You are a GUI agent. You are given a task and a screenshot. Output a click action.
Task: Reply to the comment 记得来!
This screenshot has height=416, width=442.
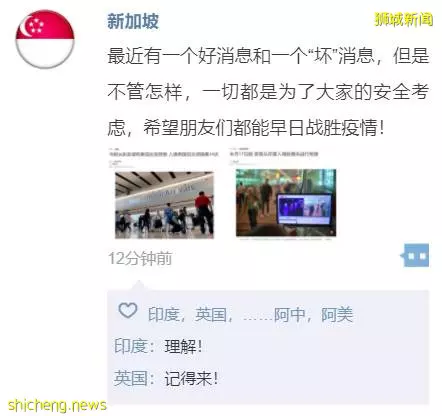[191, 378]
